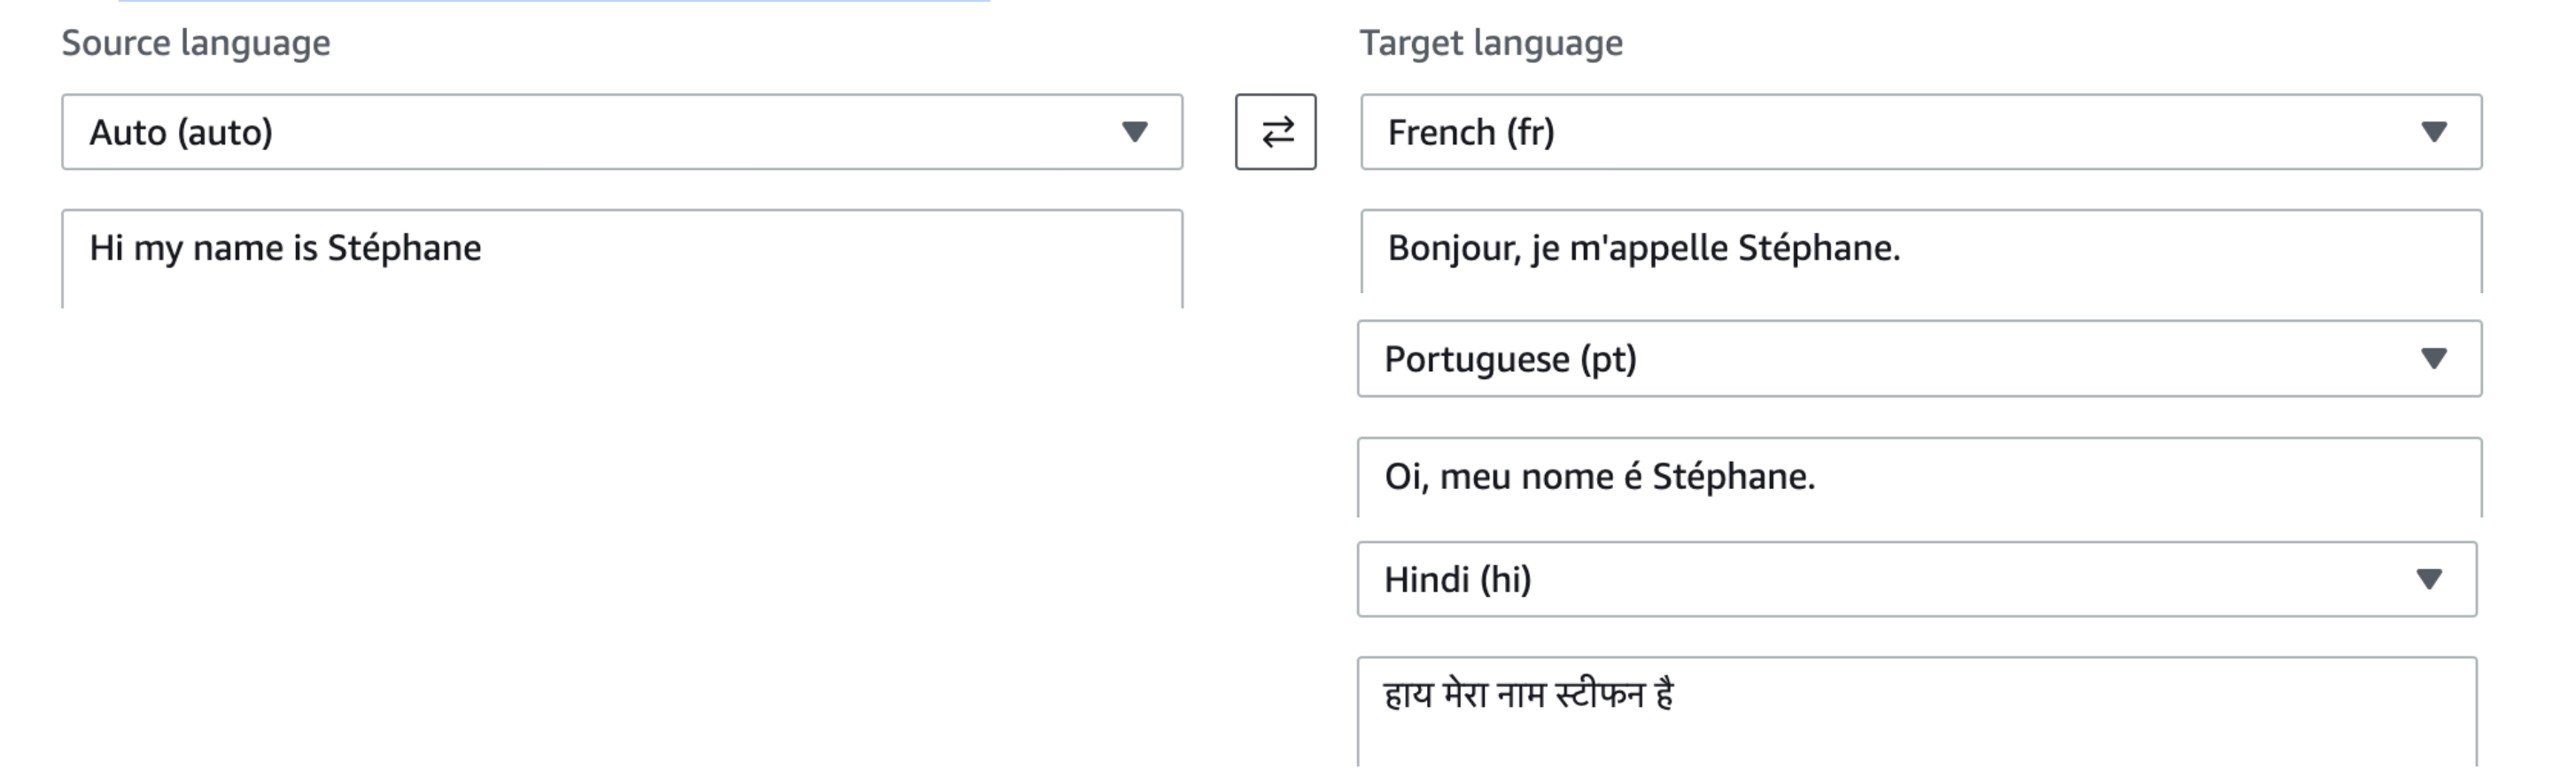Click the "Source language" label
Screen dimensions: 2576x778
(x=196, y=43)
